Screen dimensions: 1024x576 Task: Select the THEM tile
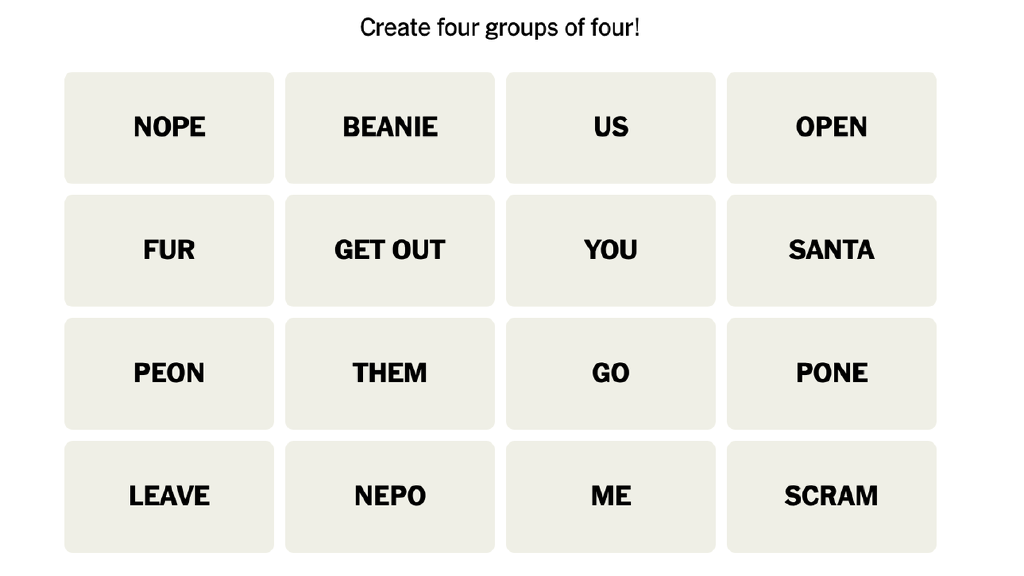[x=390, y=373]
